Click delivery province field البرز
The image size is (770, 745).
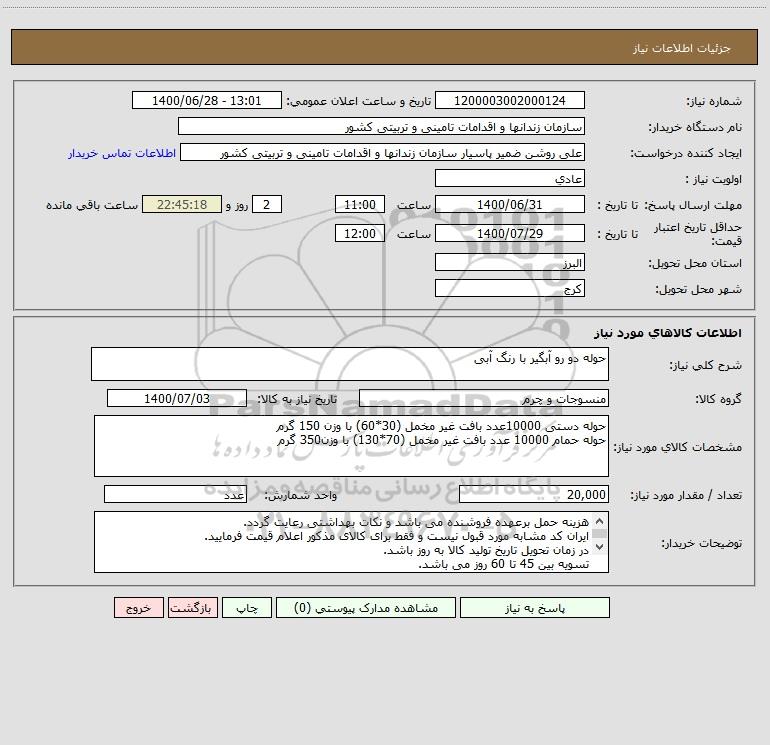coord(510,262)
